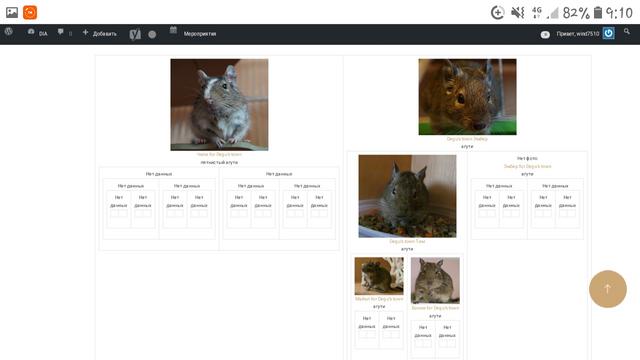Screen dimensions: 640x360
Task: Open the calendar icon beside Мероприятия
Action: (x=173, y=30)
